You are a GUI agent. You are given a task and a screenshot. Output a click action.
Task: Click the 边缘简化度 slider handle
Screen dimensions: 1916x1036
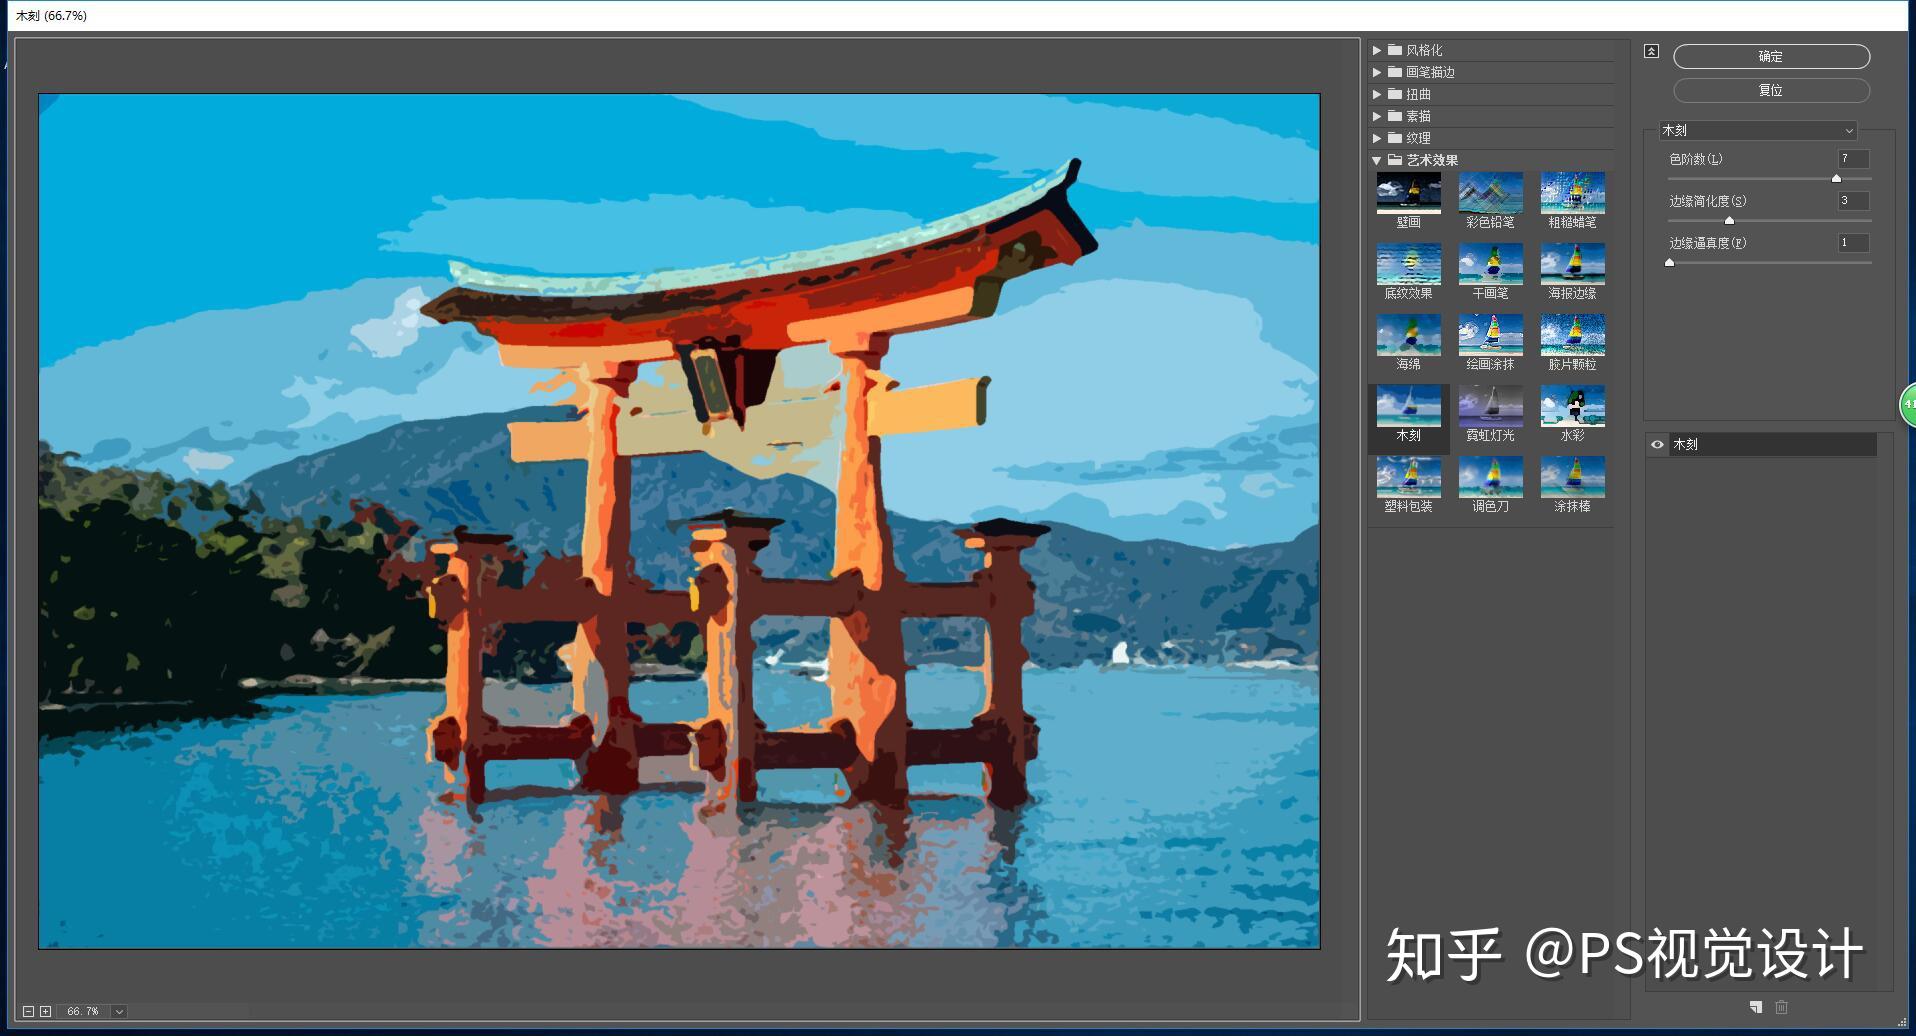(x=1729, y=220)
